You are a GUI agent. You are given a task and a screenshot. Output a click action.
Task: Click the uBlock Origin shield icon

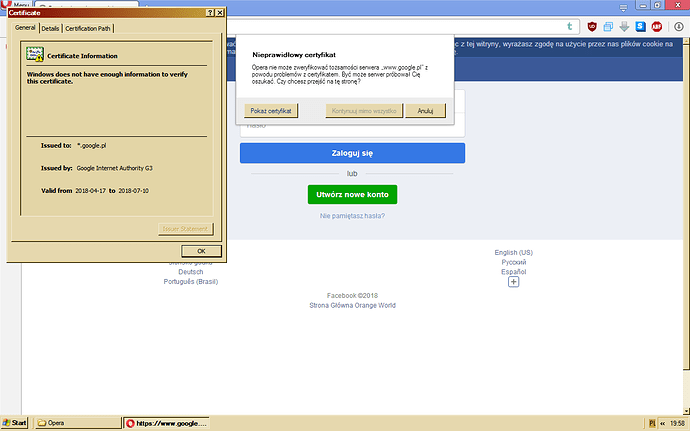[x=592, y=27]
